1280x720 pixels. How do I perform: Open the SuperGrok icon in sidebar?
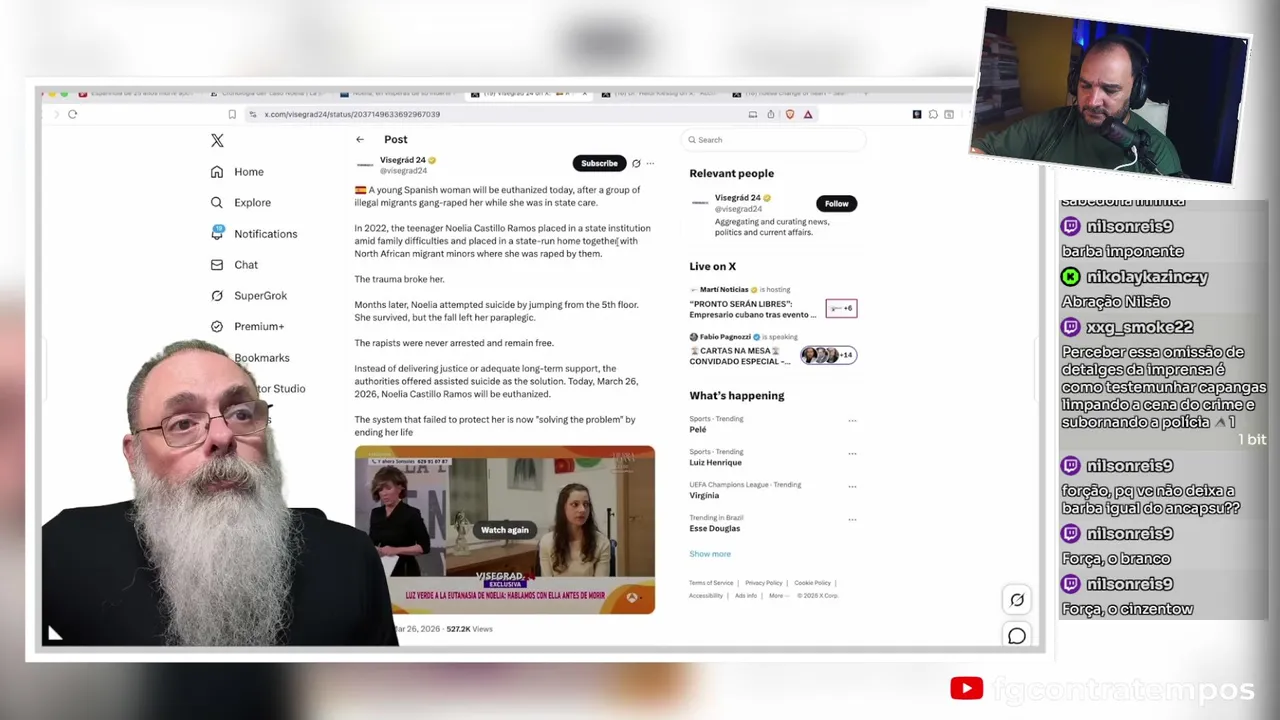pyautogui.click(x=217, y=296)
